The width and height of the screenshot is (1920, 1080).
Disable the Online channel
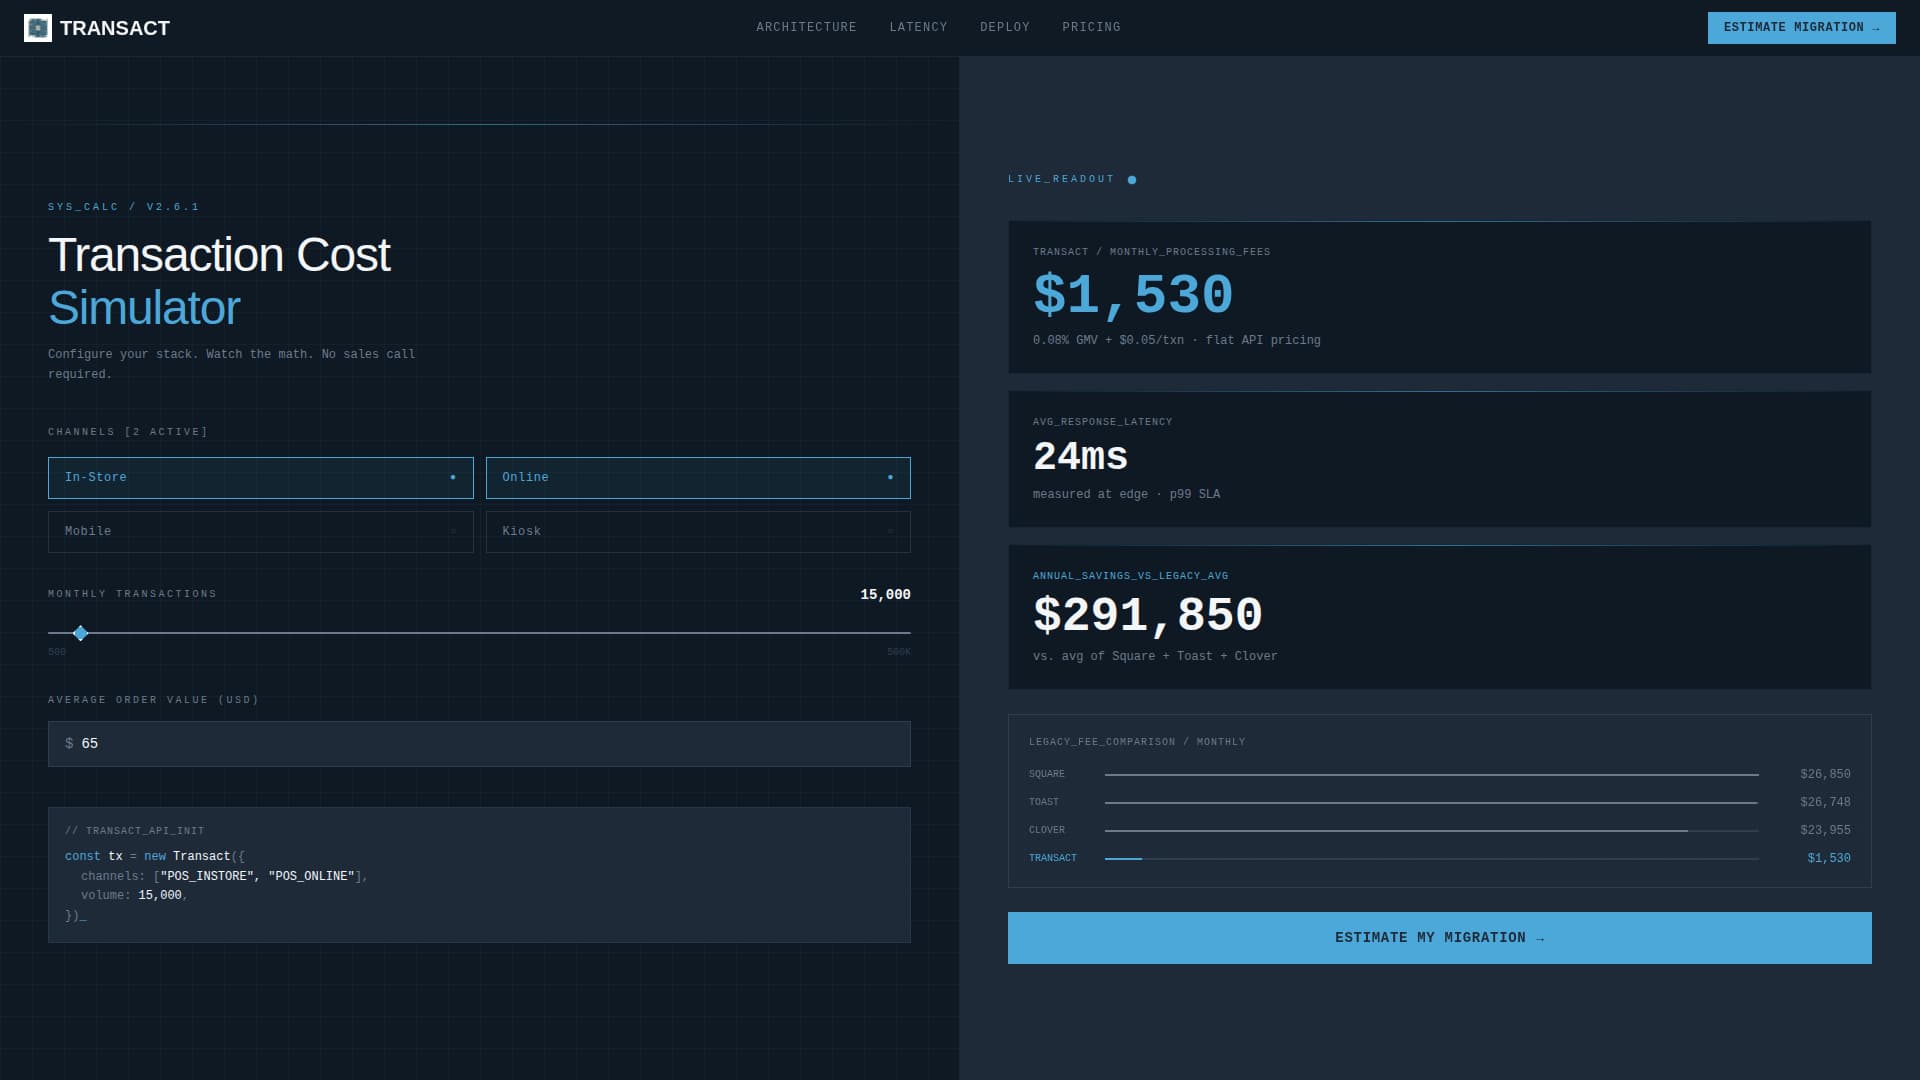(697, 477)
